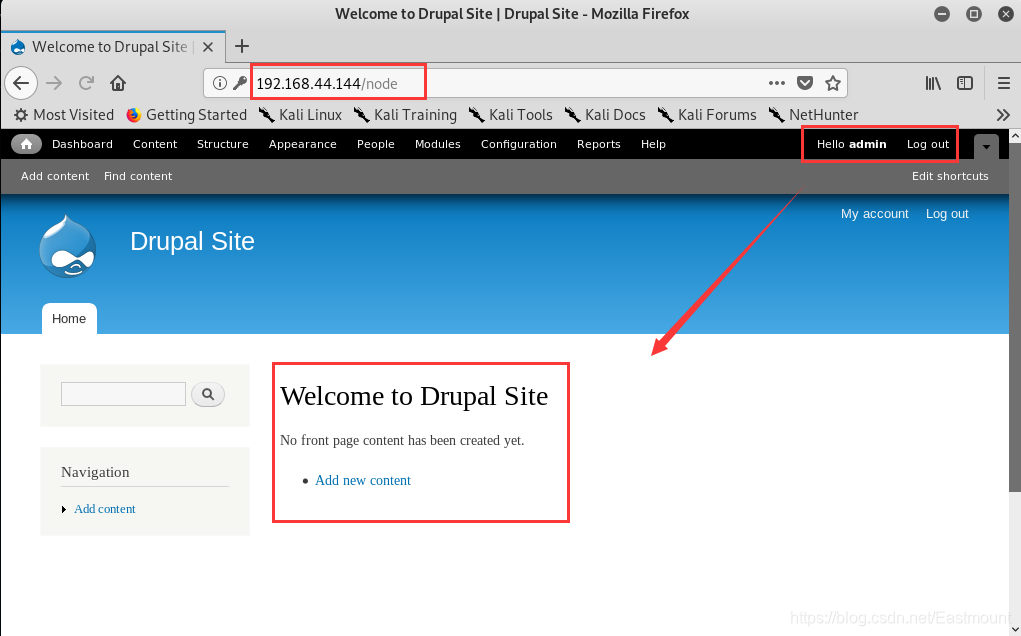Open the Configuration admin menu
Image resolution: width=1021 pixels, height=636 pixels.
519,145
